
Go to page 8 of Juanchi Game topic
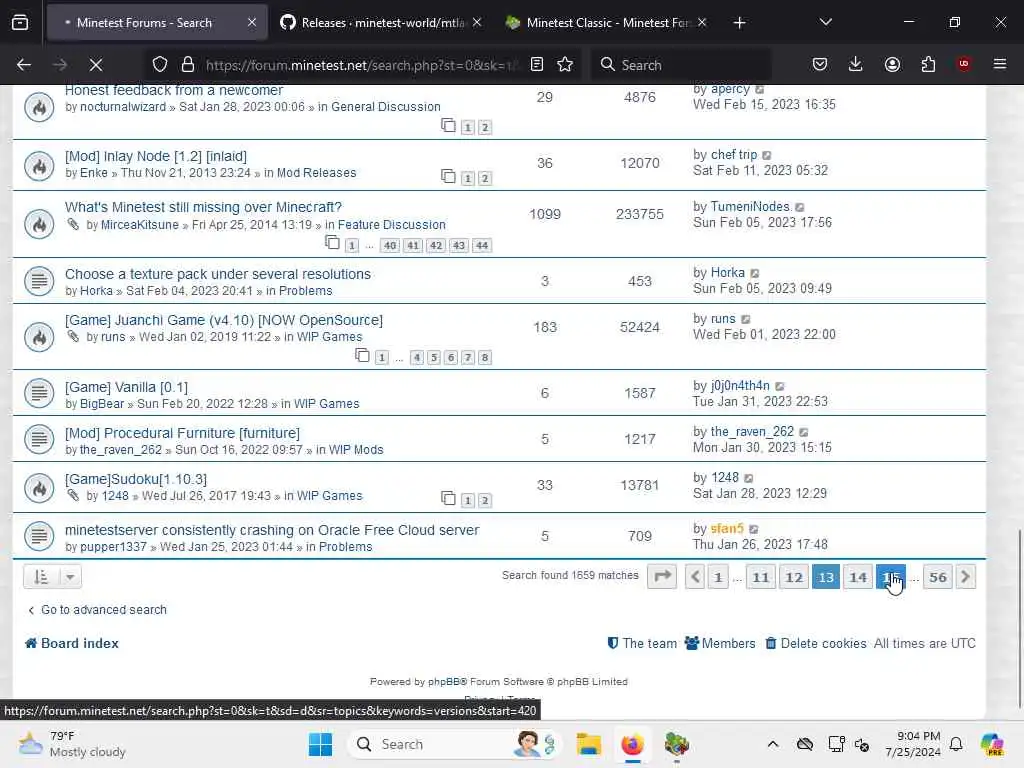(x=485, y=358)
